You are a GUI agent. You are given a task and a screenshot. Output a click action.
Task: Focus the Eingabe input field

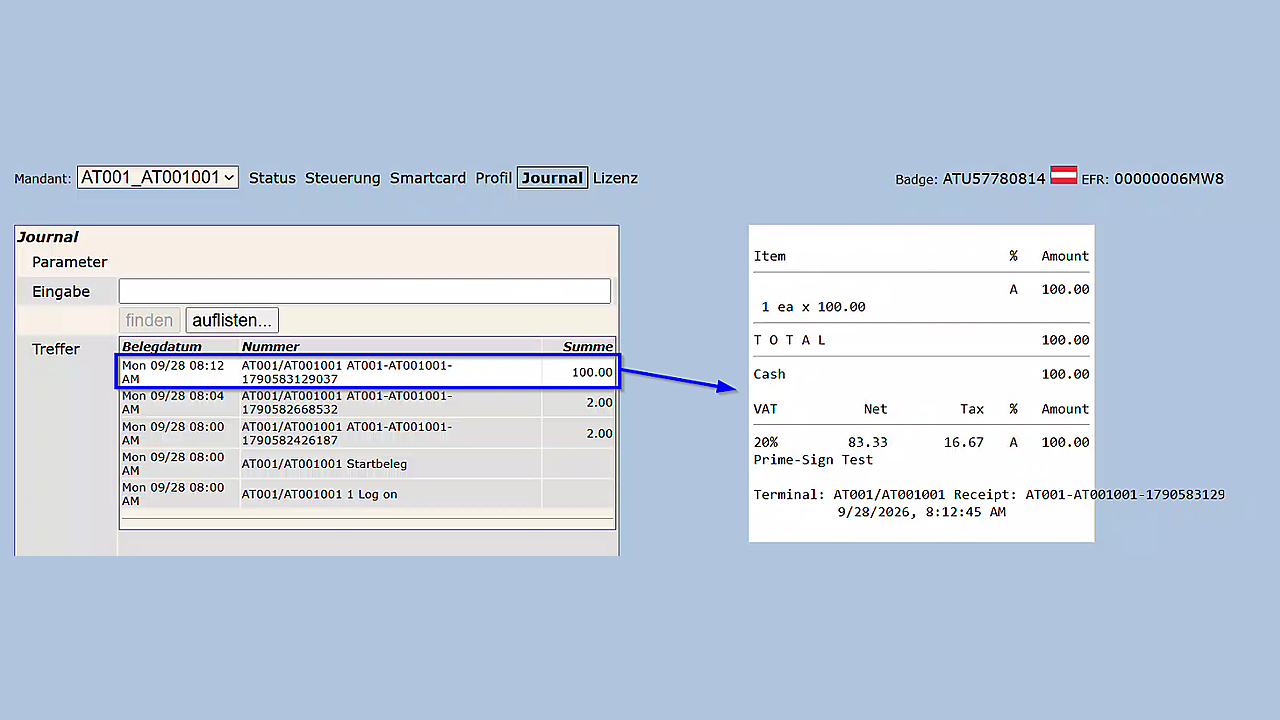(365, 291)
